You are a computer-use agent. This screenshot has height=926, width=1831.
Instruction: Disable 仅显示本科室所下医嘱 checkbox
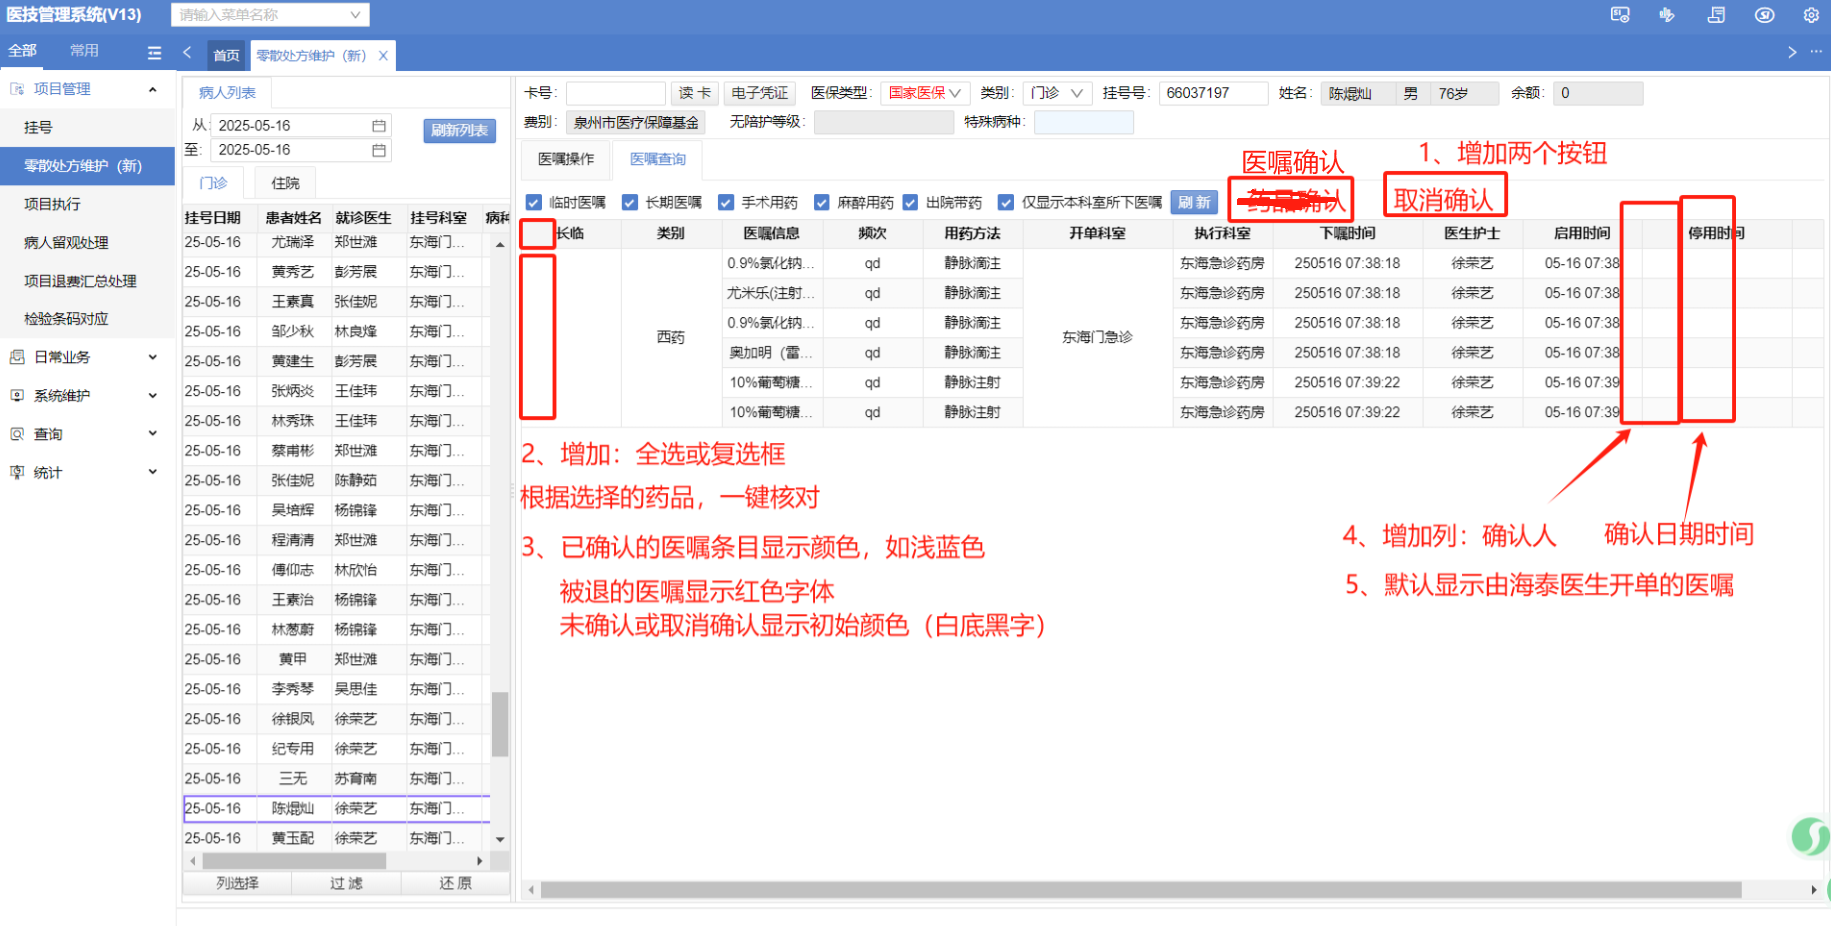click(1006, 202)
